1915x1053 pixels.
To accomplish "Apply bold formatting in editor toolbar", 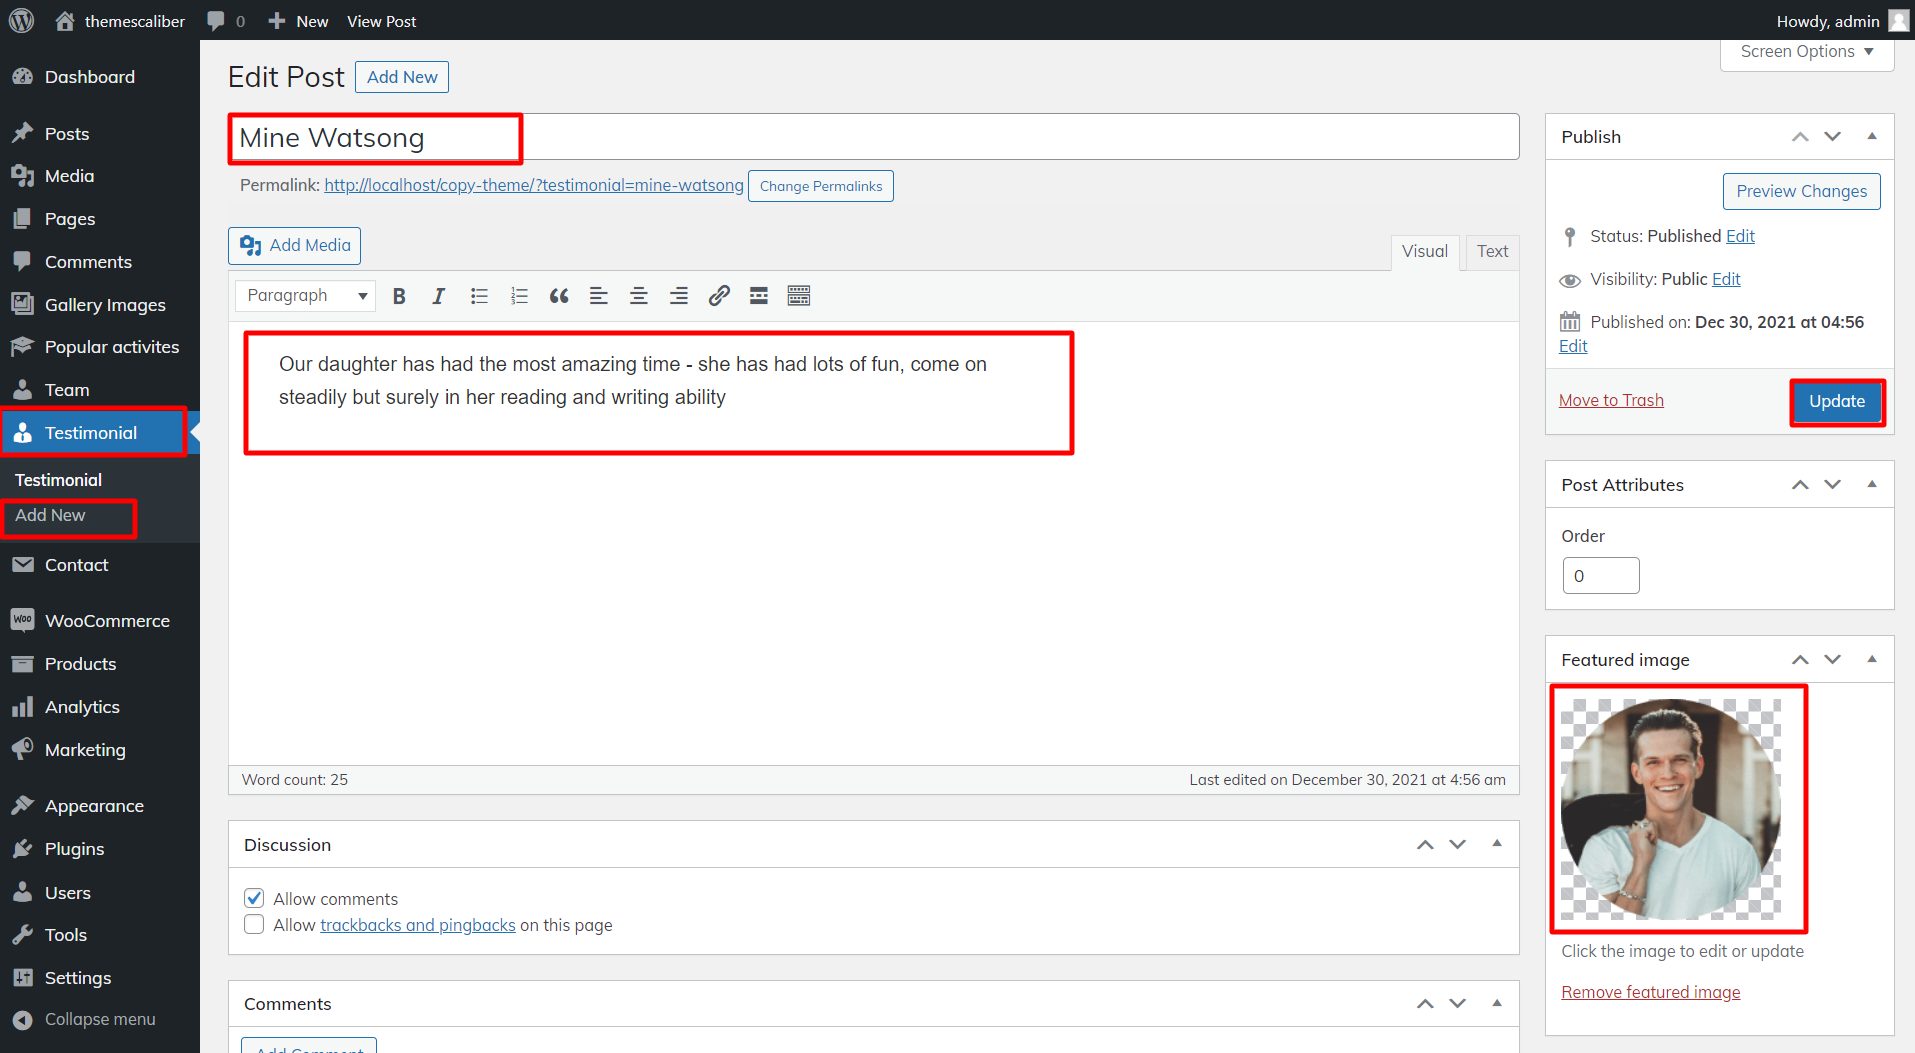I will click(x=399, y=296).
